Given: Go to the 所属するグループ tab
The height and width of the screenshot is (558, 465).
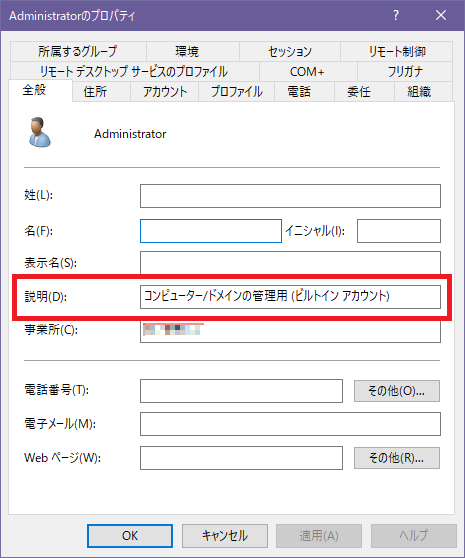Looking at the screenshot, I should [78, 52].
